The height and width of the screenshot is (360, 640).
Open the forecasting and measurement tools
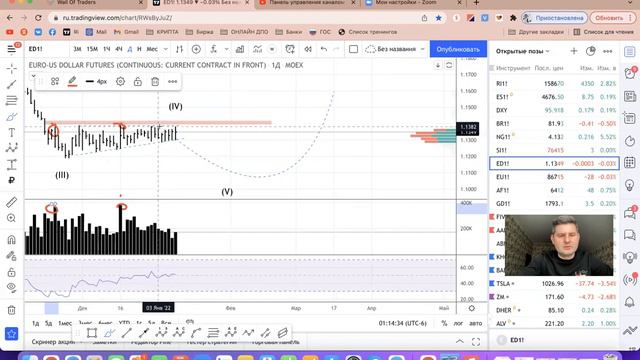point(11,164)
